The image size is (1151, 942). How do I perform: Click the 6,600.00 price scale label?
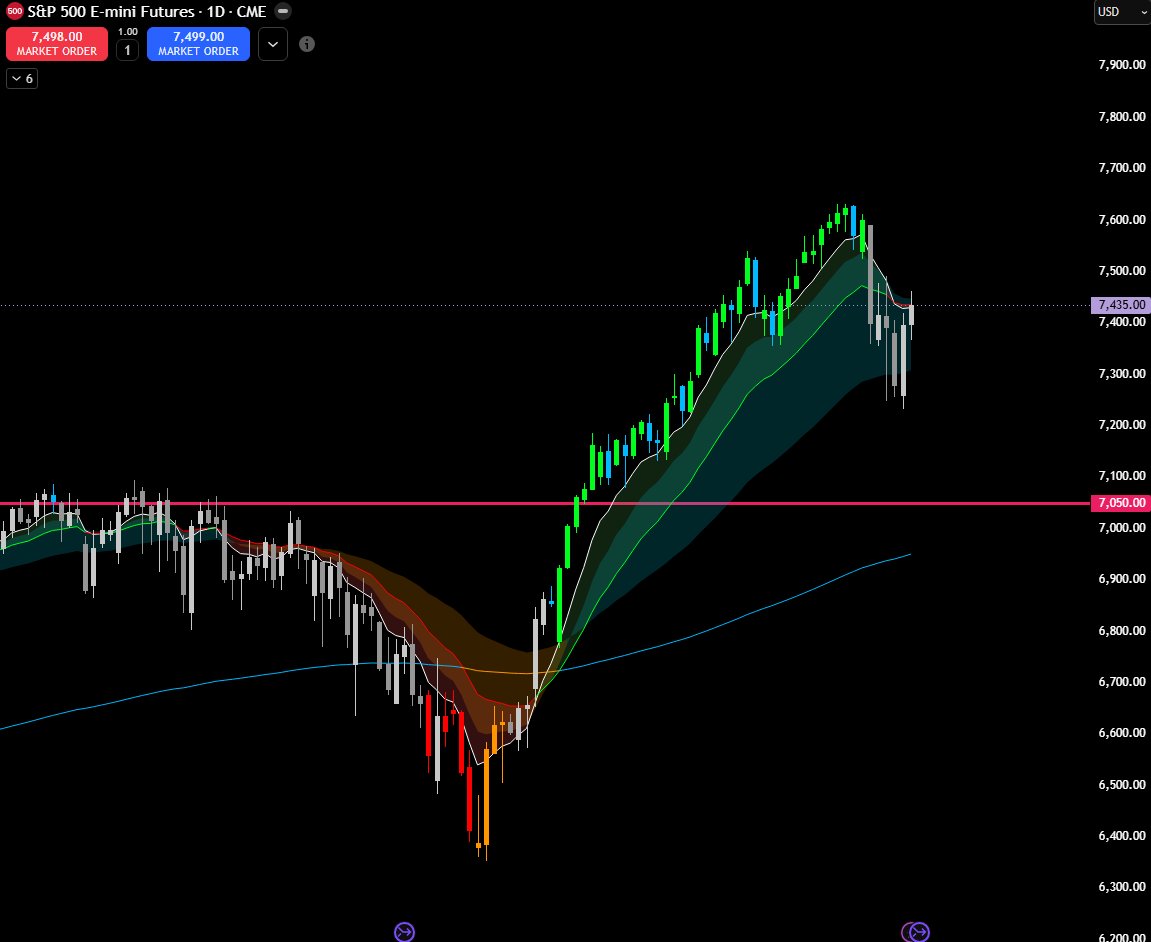[1122, 733]
